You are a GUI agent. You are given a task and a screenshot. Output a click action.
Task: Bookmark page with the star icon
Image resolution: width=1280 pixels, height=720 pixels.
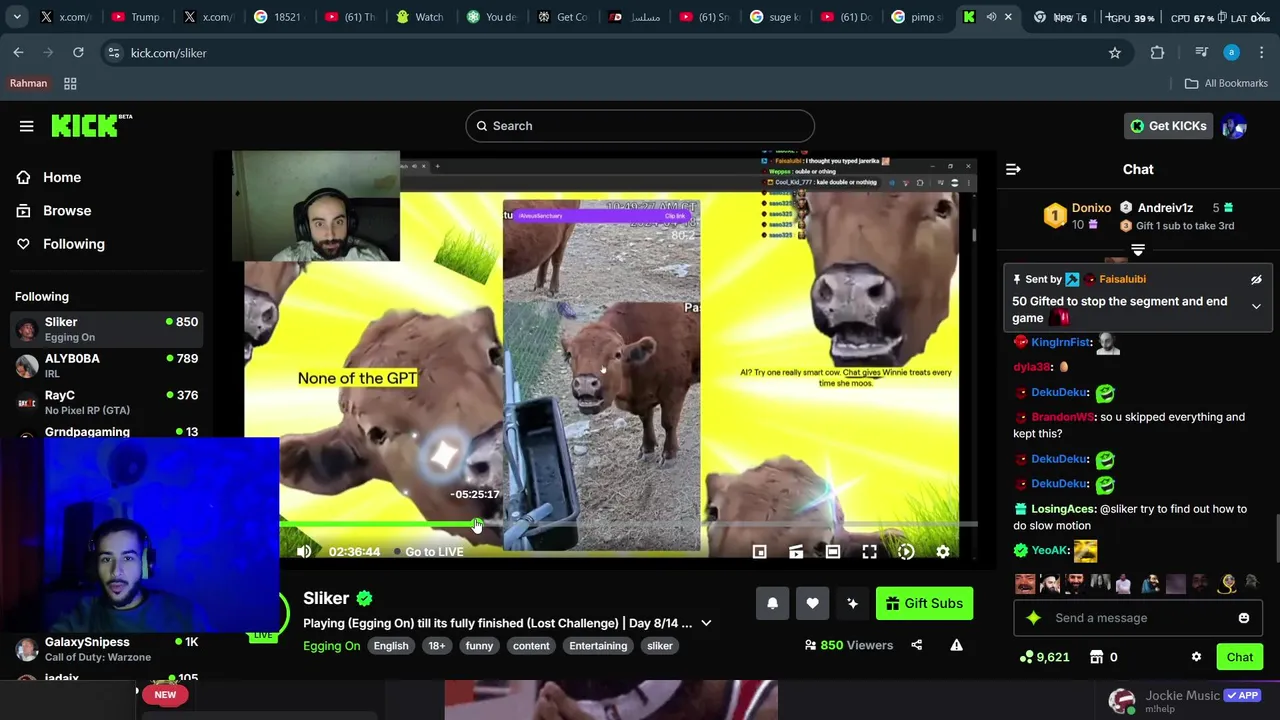coord(1115,53)
